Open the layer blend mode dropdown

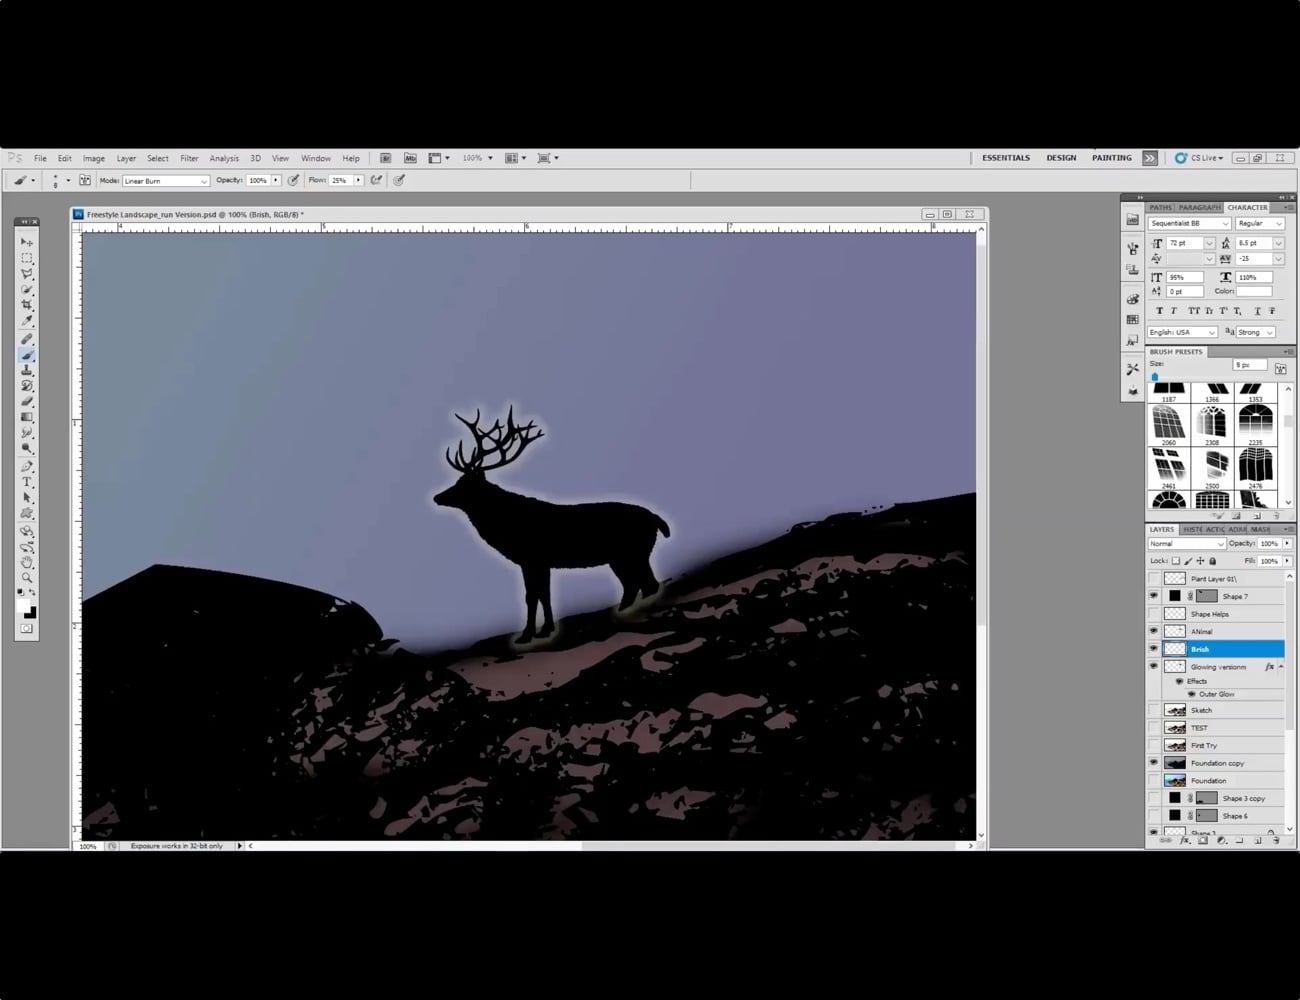tap(1186, 544)
